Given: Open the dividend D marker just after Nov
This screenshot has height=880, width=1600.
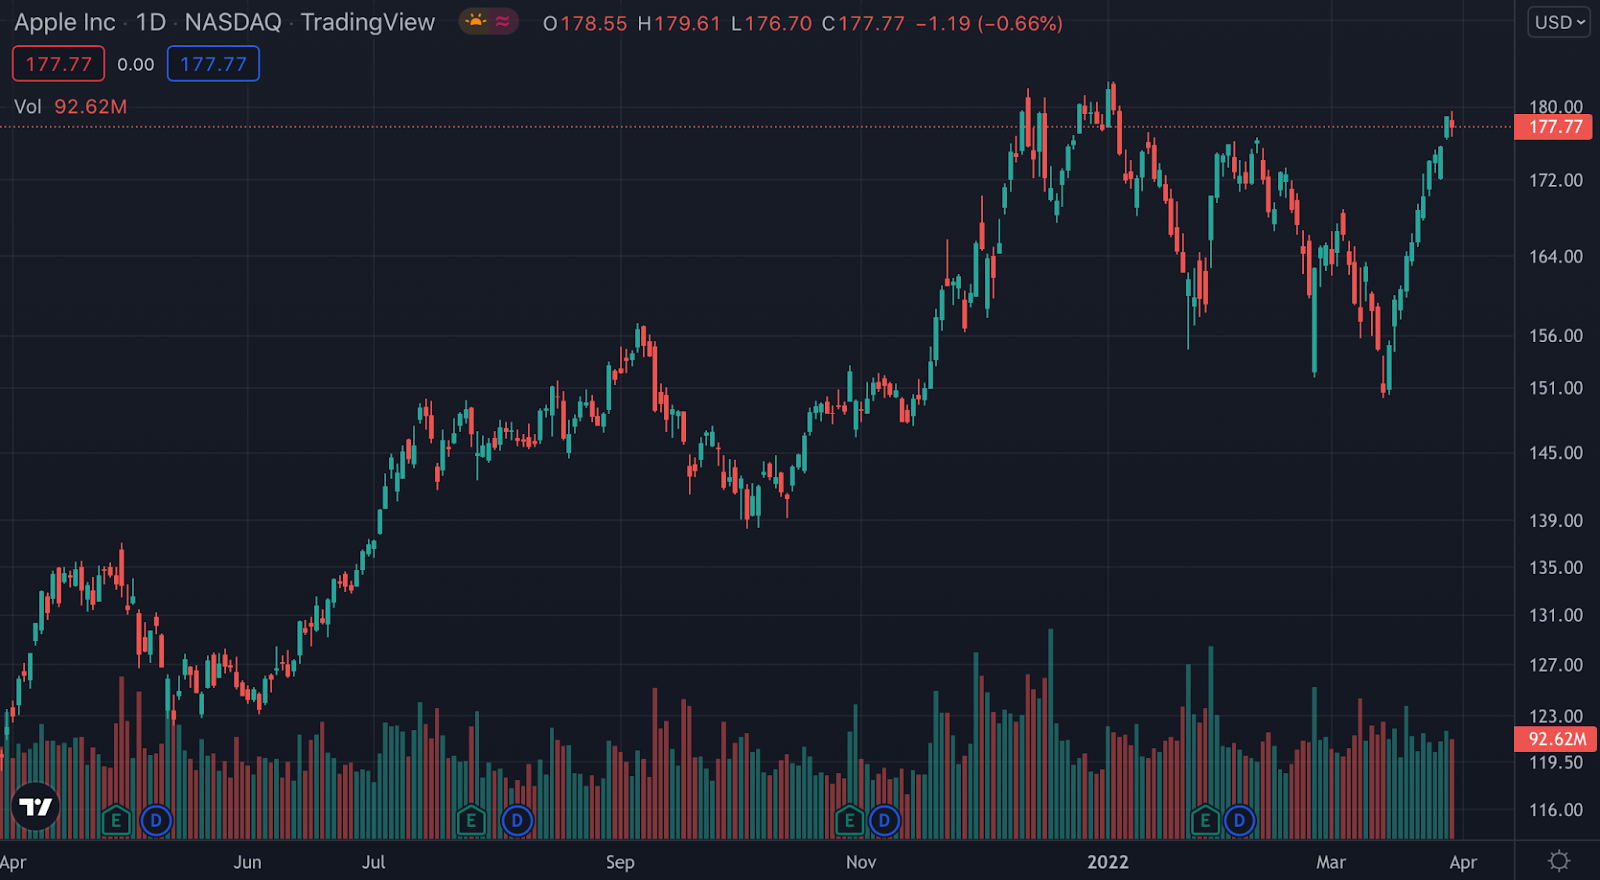Looking at the screenshot, I should (x=884, y=821).
